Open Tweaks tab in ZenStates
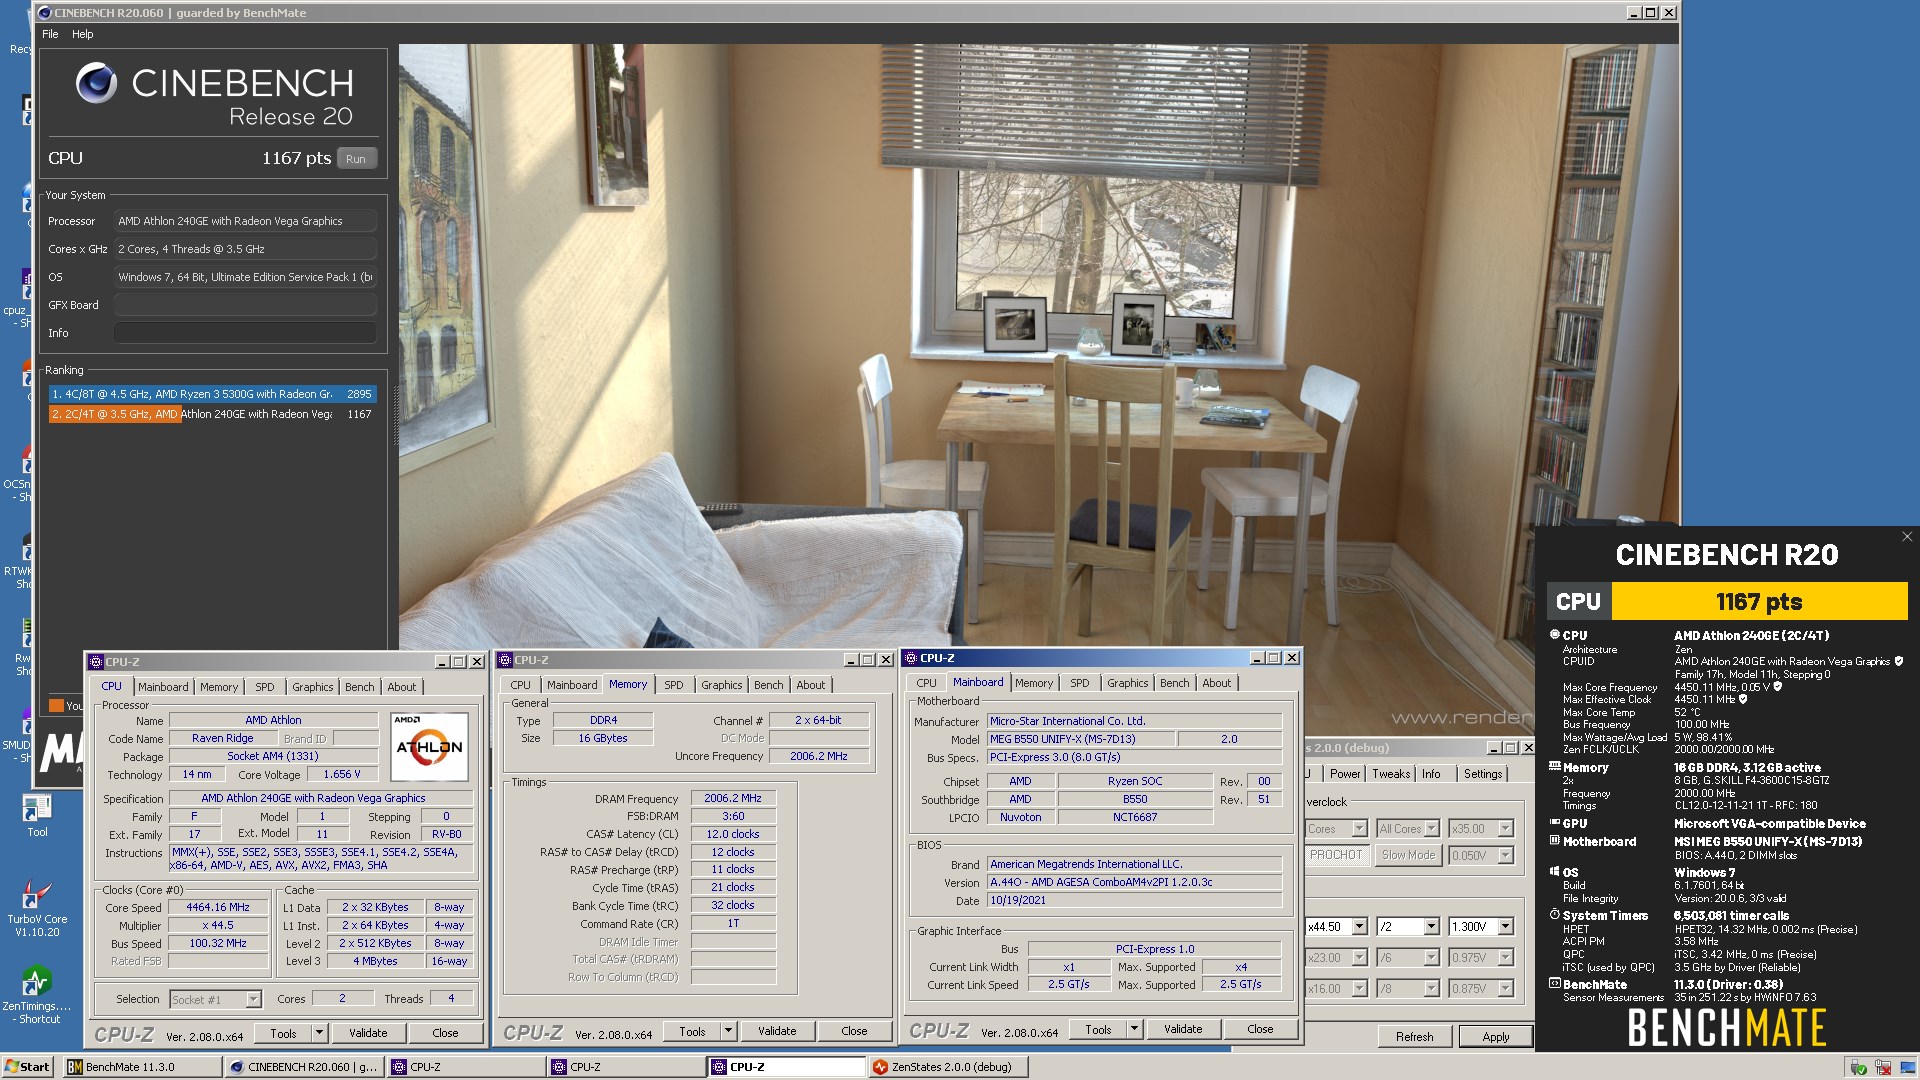This screenshot has width=1920, height=1080. pos(1391,774)
